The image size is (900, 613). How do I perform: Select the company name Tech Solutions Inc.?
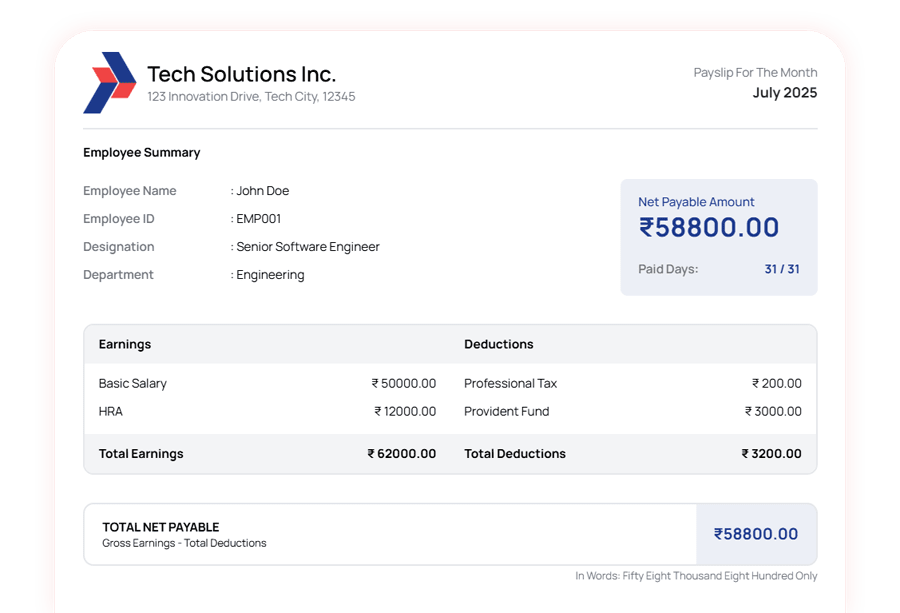242,75
